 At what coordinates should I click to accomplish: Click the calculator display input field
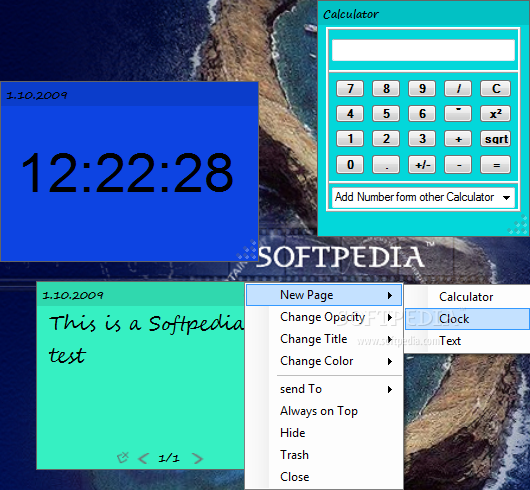[x=423, y=50]
